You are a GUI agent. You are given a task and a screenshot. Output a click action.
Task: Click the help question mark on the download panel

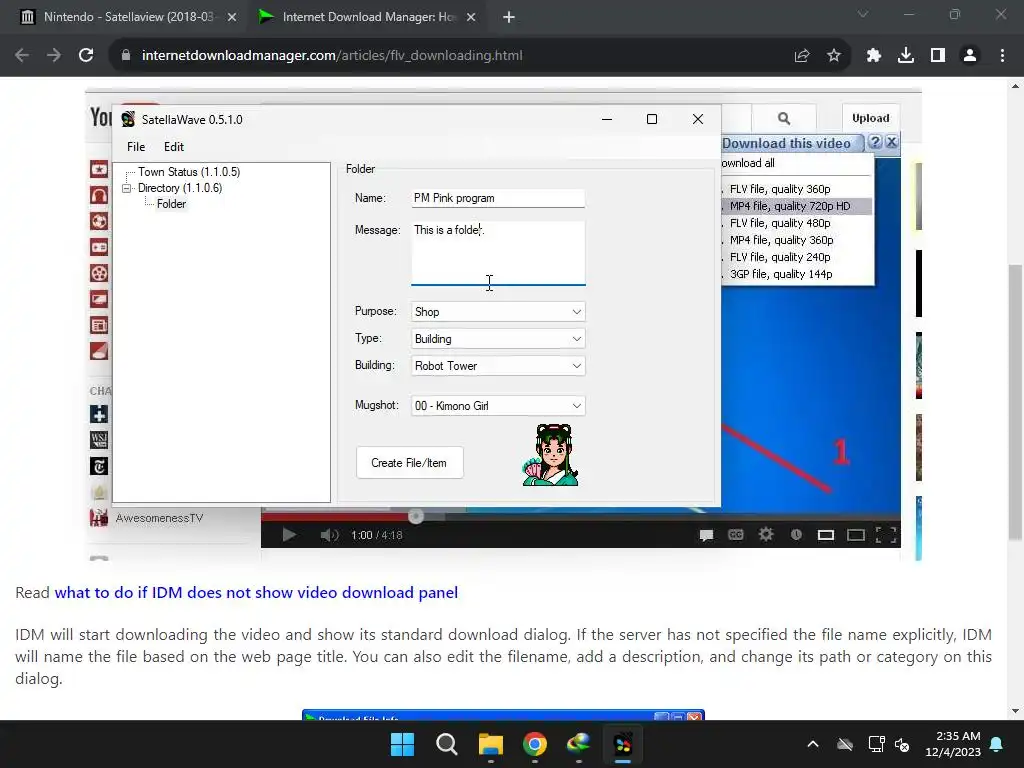[x=876, y=142]
